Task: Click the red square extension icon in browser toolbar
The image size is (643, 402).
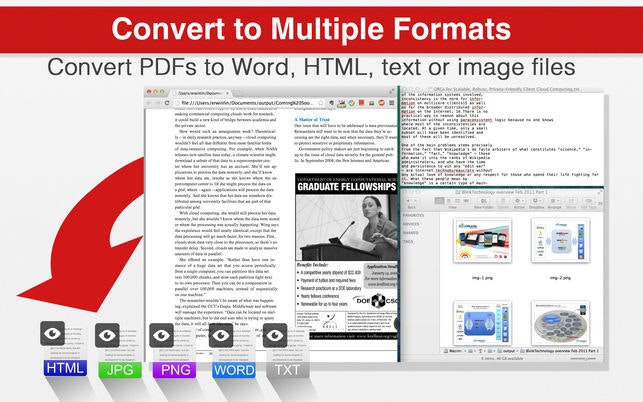Action: pos(362,103)
